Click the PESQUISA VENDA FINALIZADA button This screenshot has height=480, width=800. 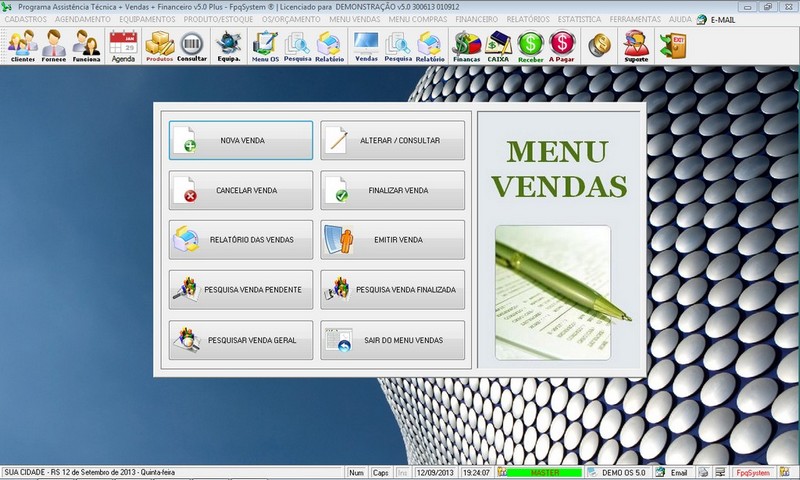[392, 290]
